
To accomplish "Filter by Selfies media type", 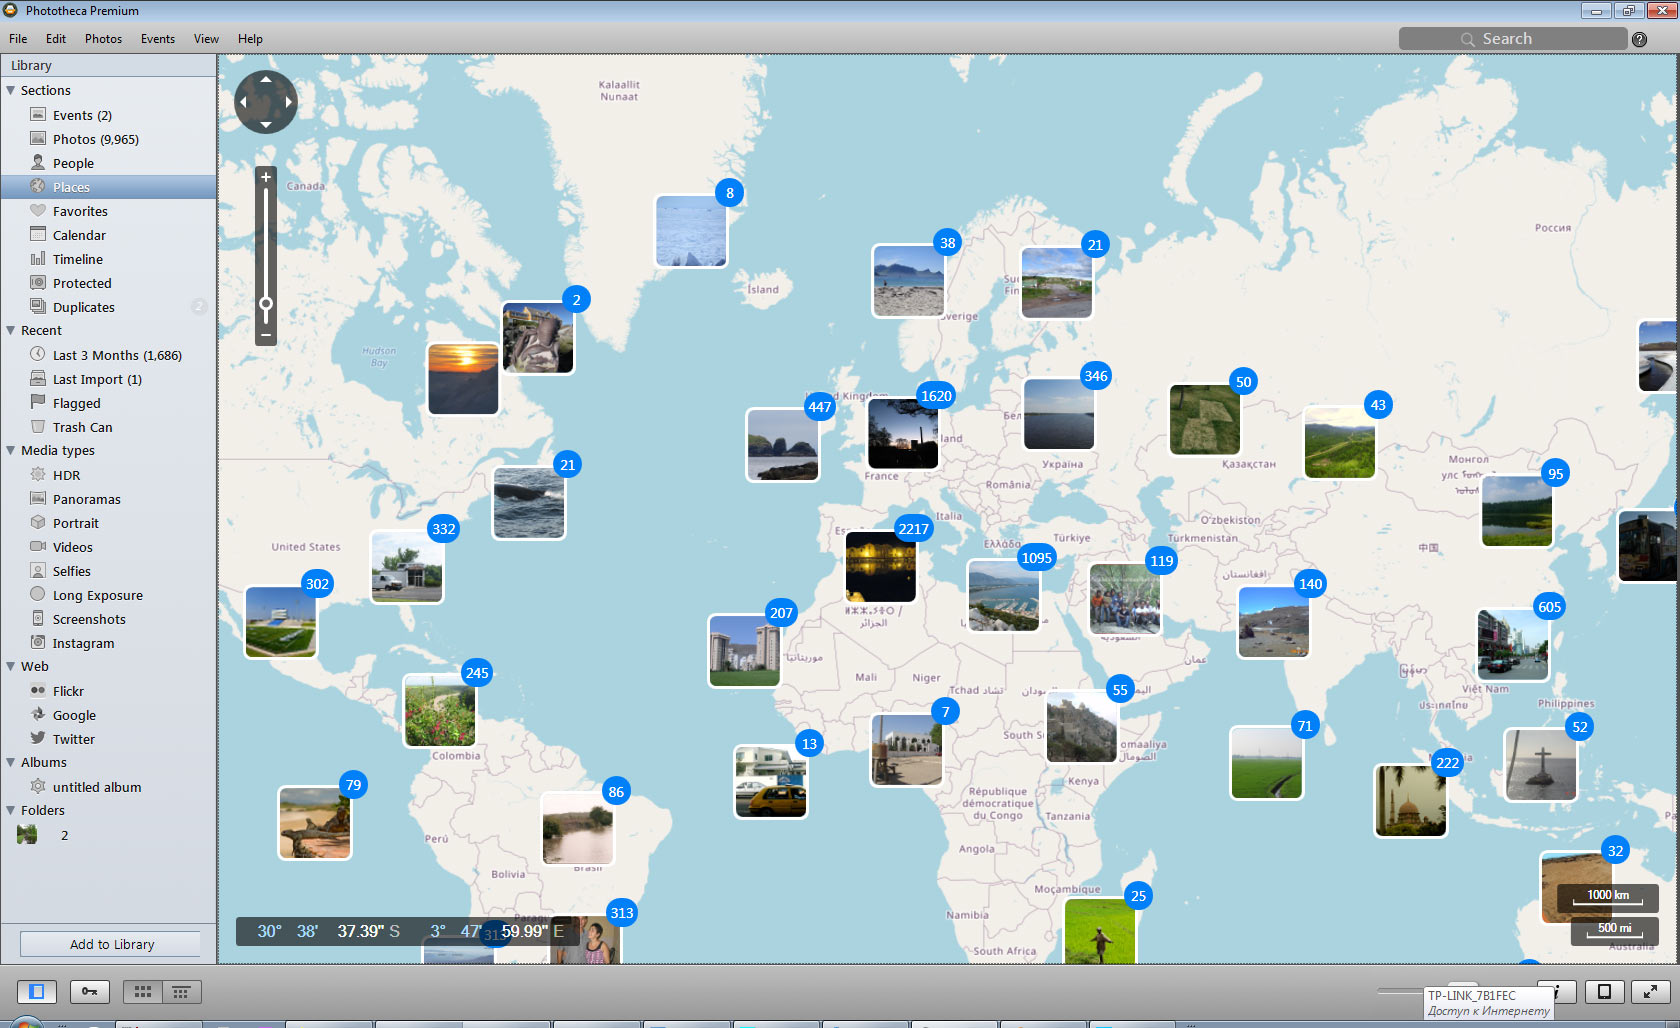I will tap(108, 571).
